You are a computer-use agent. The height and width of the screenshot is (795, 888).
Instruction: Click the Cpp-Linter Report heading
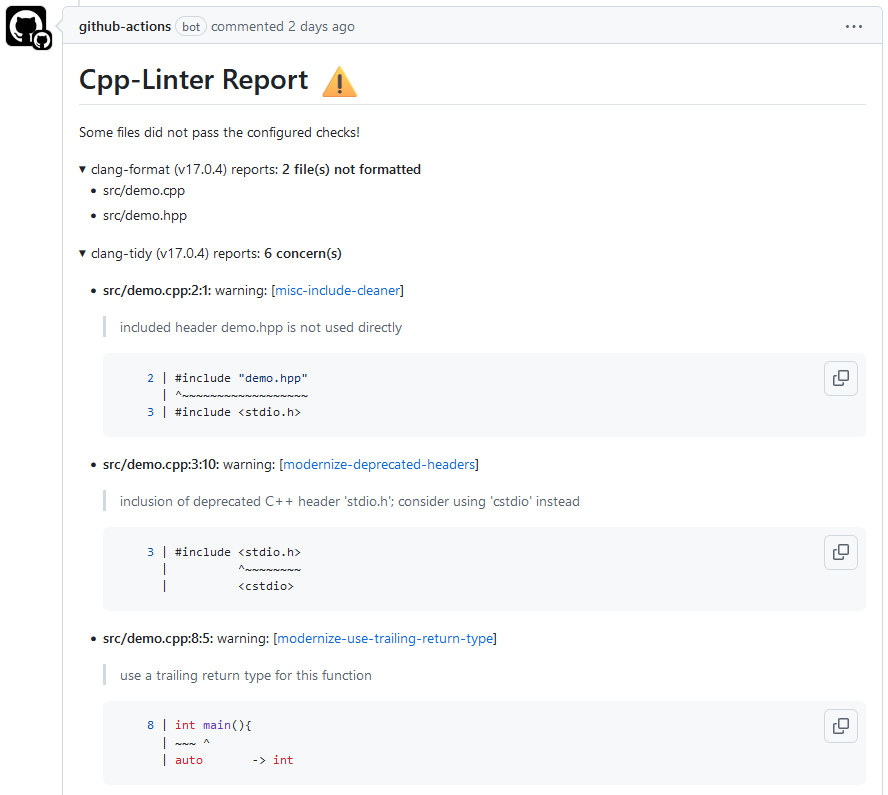[x=194, y=81]
